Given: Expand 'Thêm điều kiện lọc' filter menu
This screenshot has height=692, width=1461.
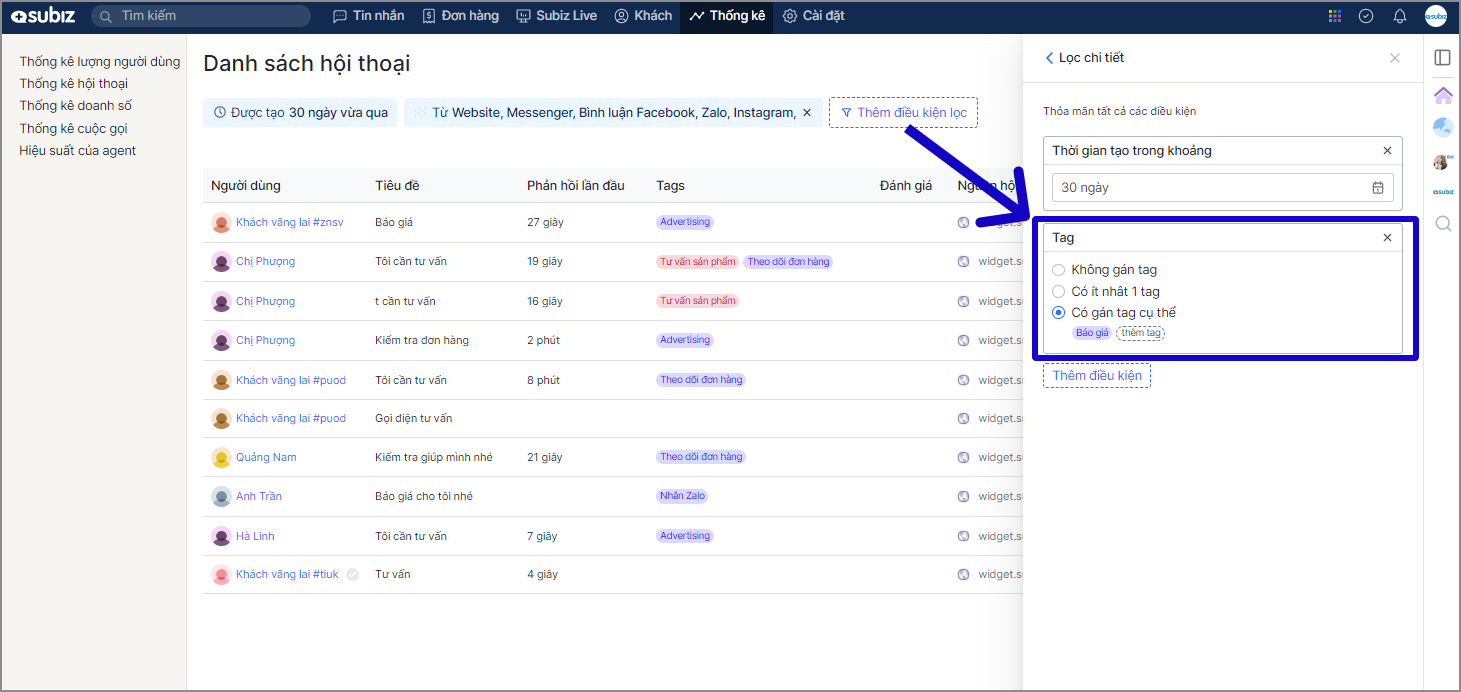Looking at the screenshot, I should click(903, 113).
